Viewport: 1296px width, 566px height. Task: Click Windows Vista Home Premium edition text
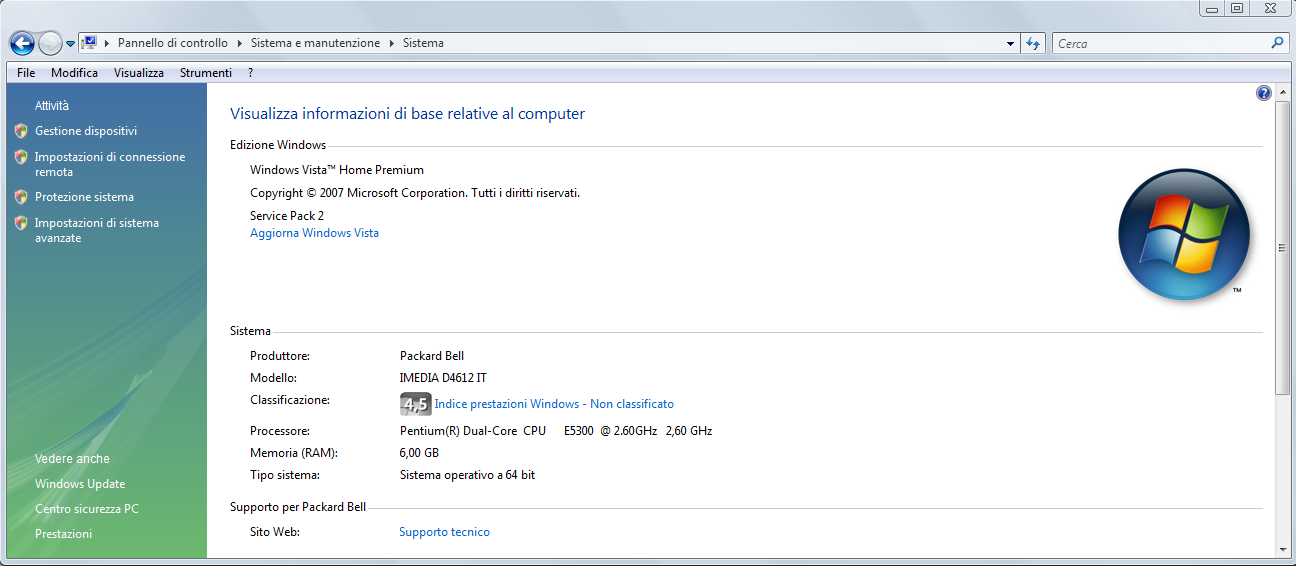click(337, 170)
